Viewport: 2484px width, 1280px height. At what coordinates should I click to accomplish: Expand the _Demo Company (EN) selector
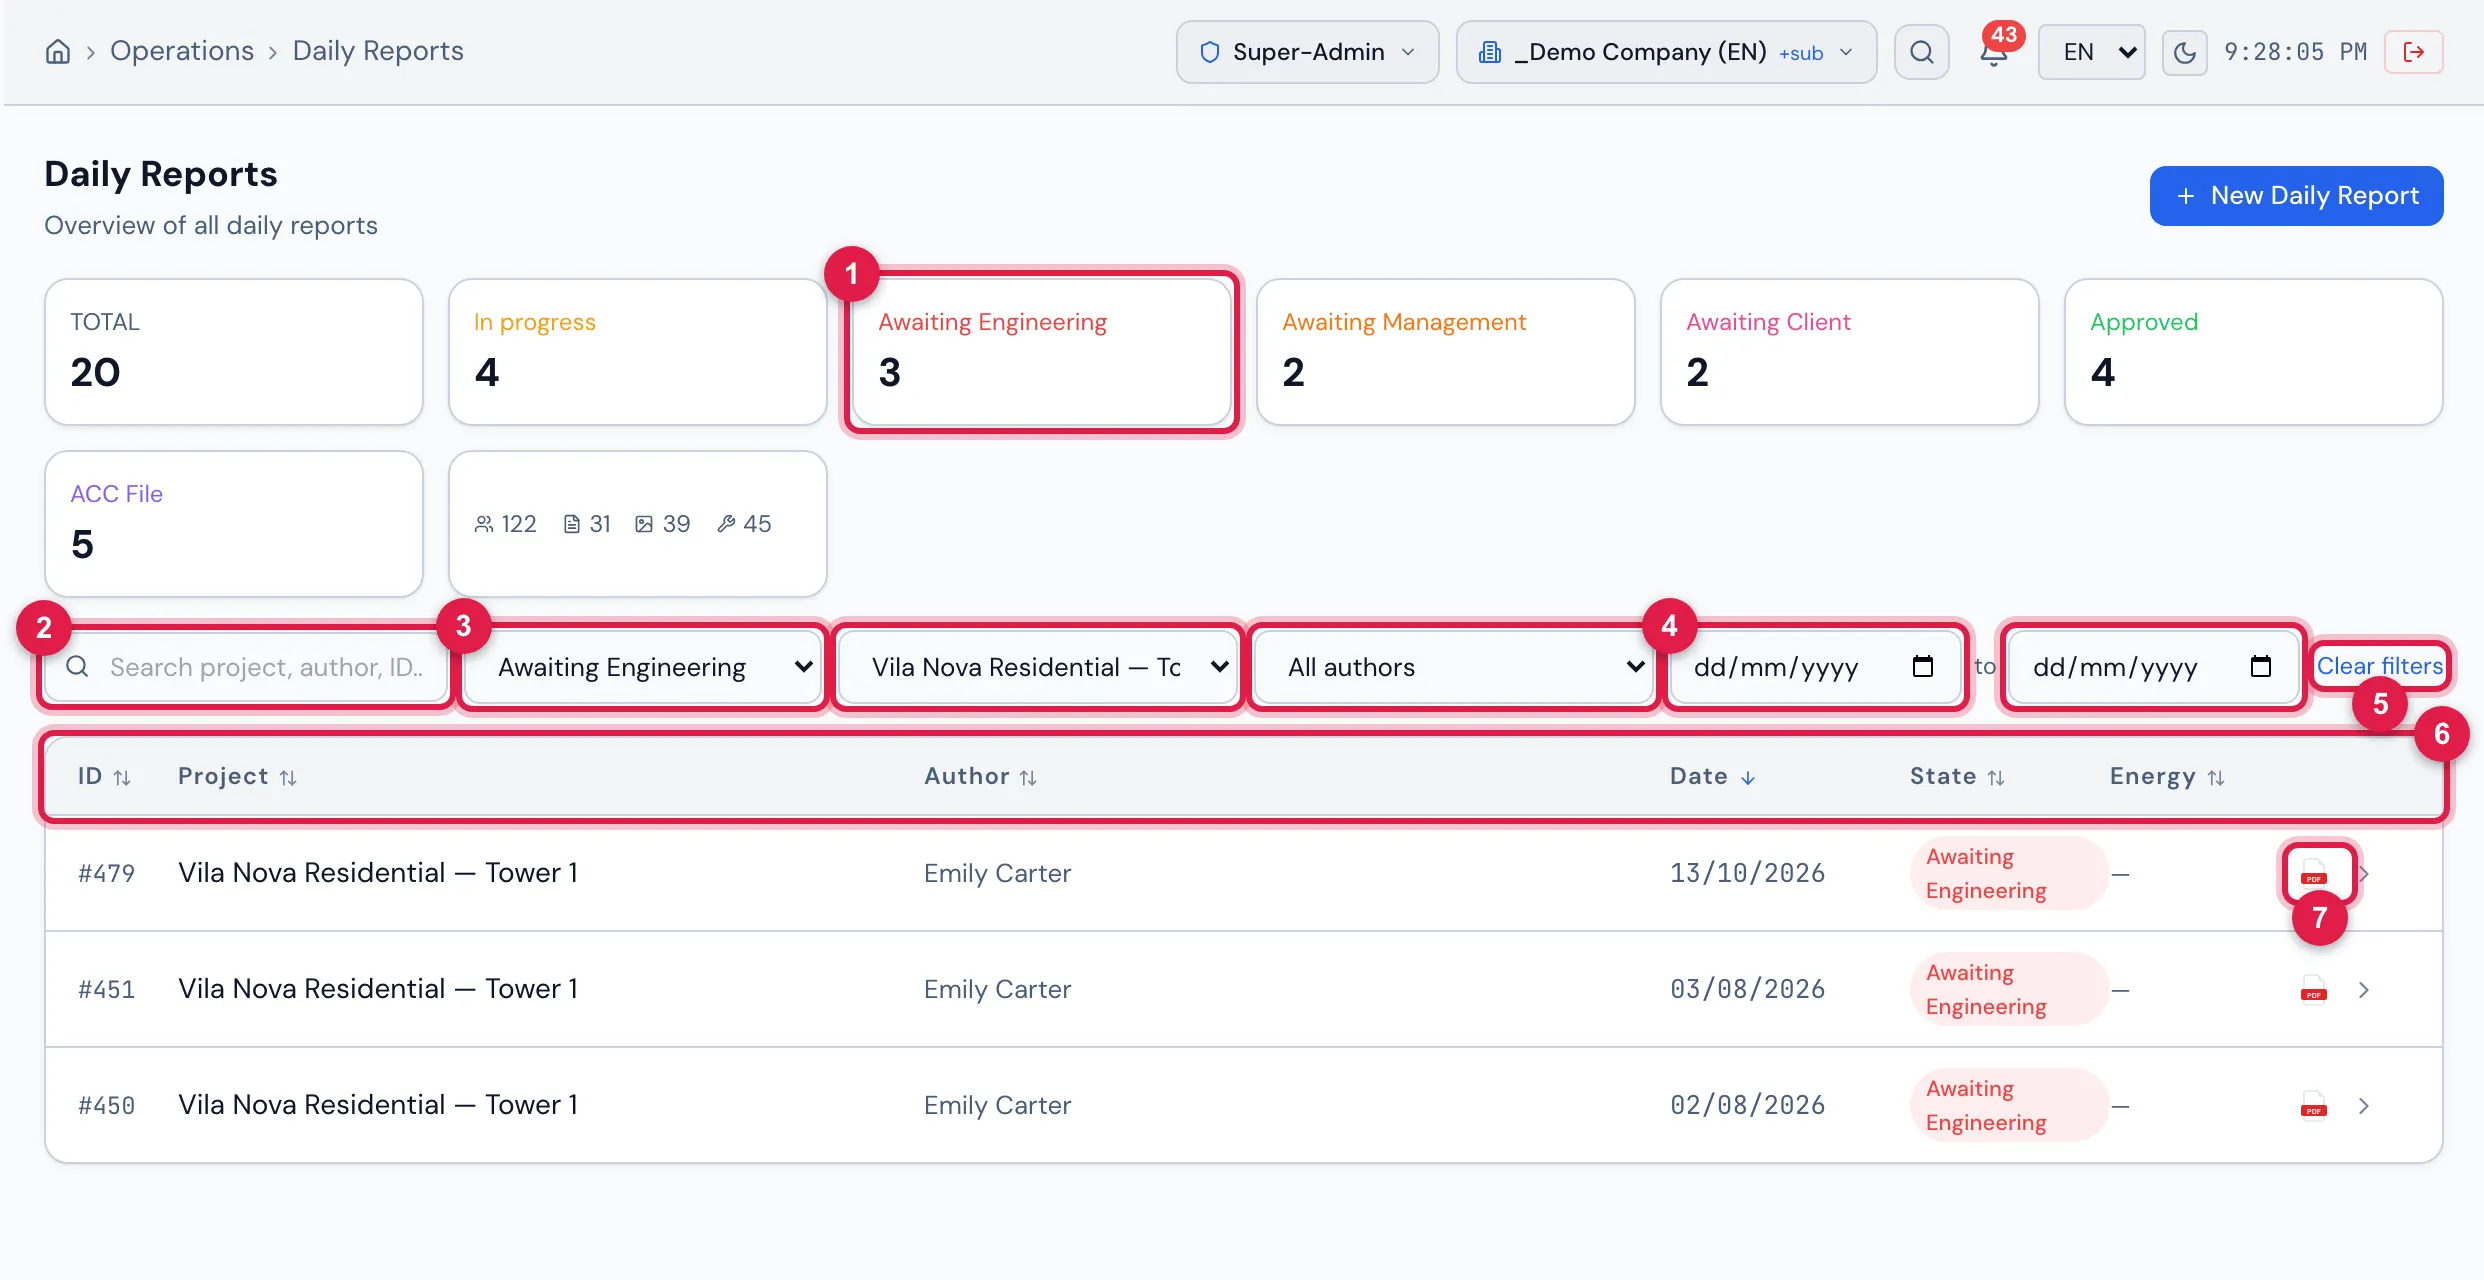[1665, 52]
